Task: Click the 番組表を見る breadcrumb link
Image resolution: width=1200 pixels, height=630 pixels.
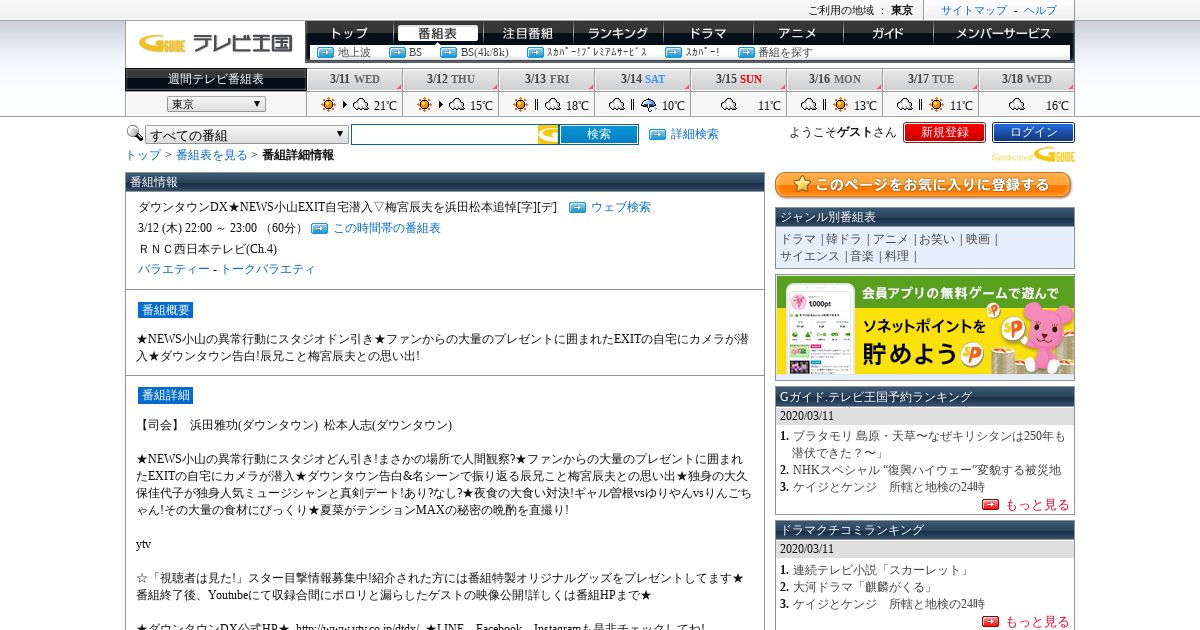Action: click(212, 155)
